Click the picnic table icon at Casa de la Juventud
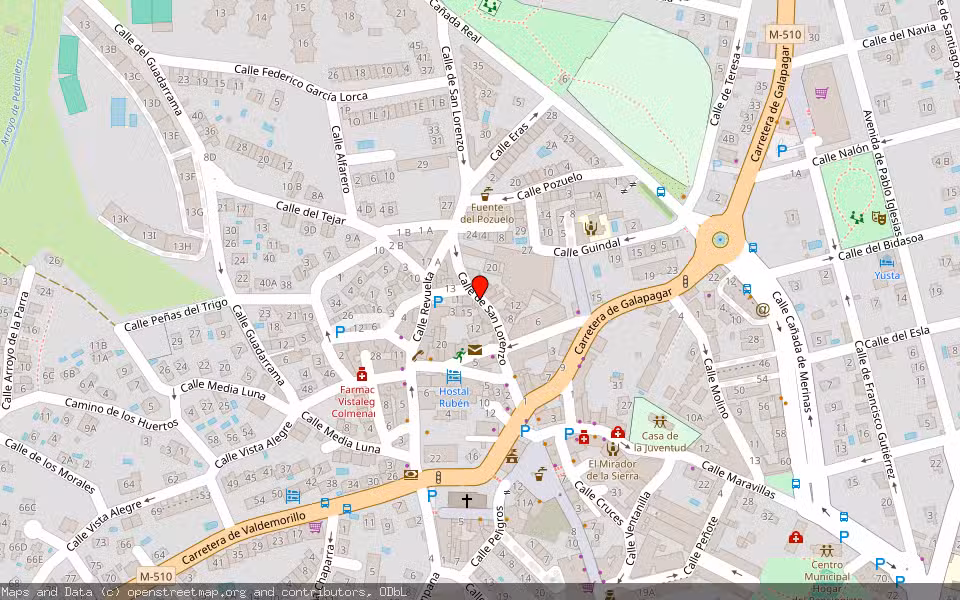This screenshot has width=960, height=600. click(x=660, y=421)
